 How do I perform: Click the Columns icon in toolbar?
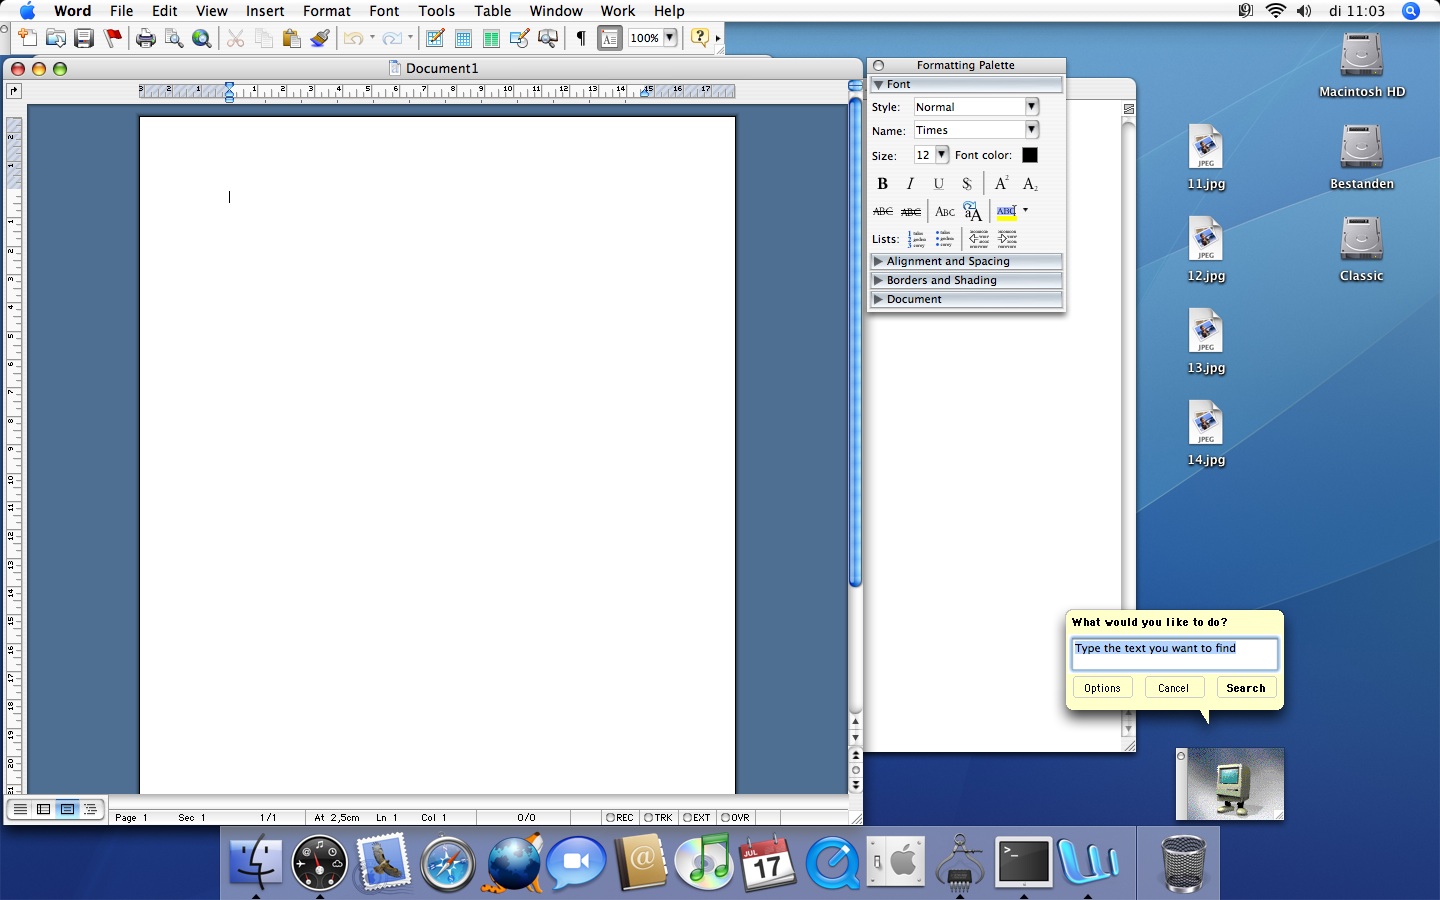pyautogui.click(x=491, y=39)
